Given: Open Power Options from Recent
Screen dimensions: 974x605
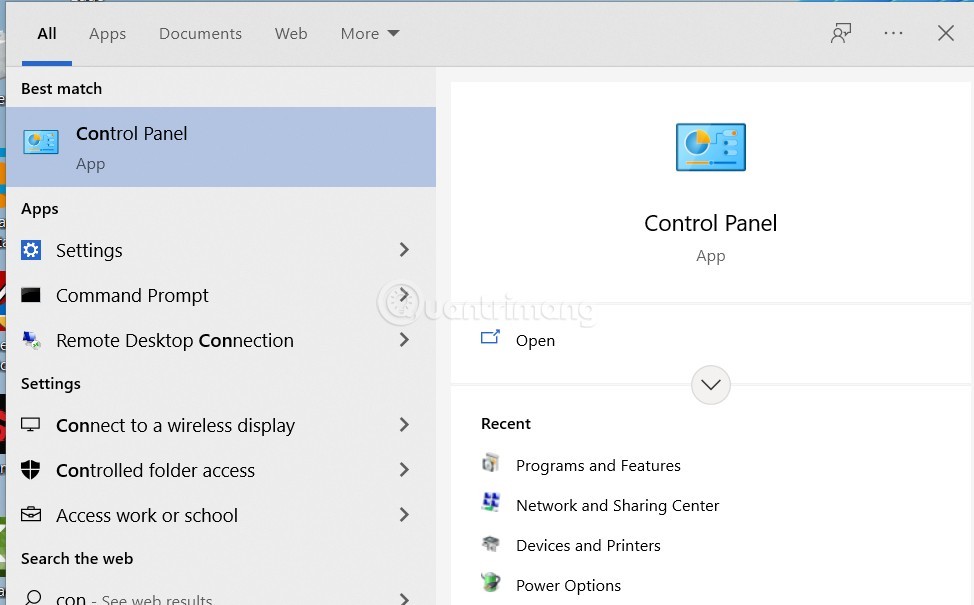Looking at the screenshot, I should click(568, 586).
